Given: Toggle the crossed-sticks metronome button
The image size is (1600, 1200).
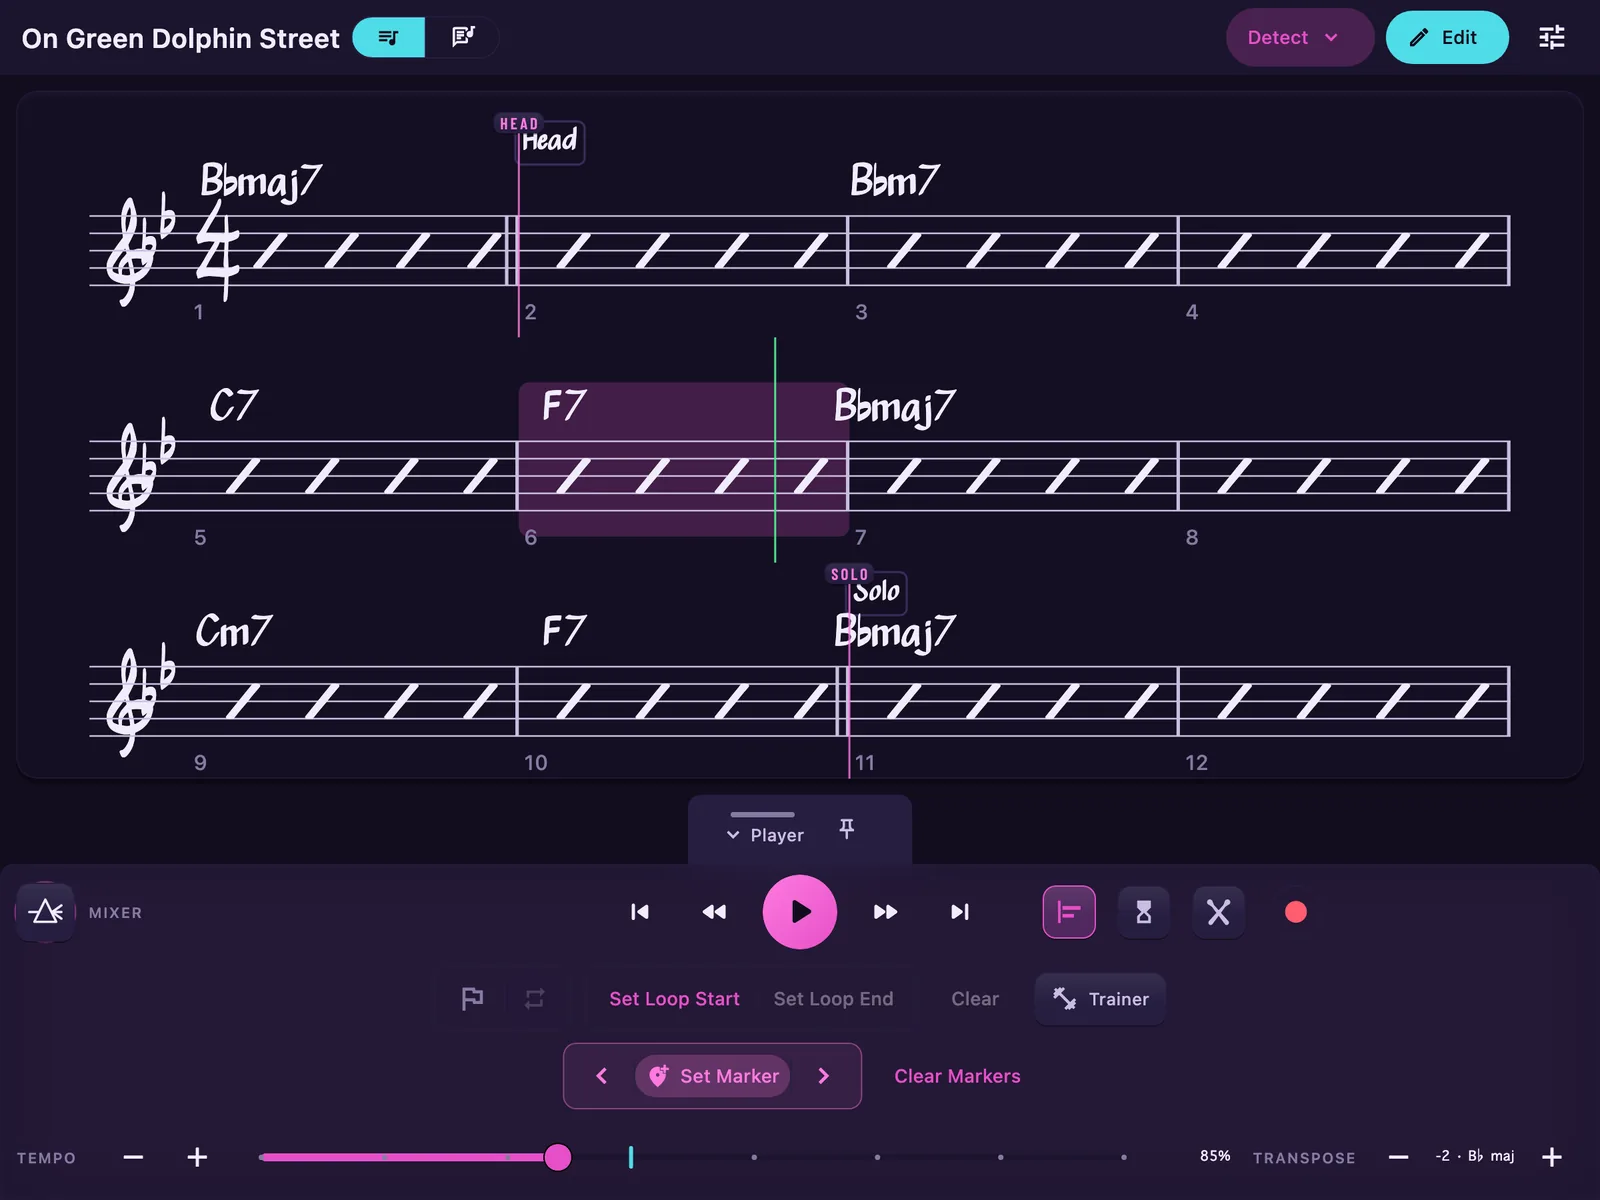Looking at the screenshot, I should coord(1218,912).
